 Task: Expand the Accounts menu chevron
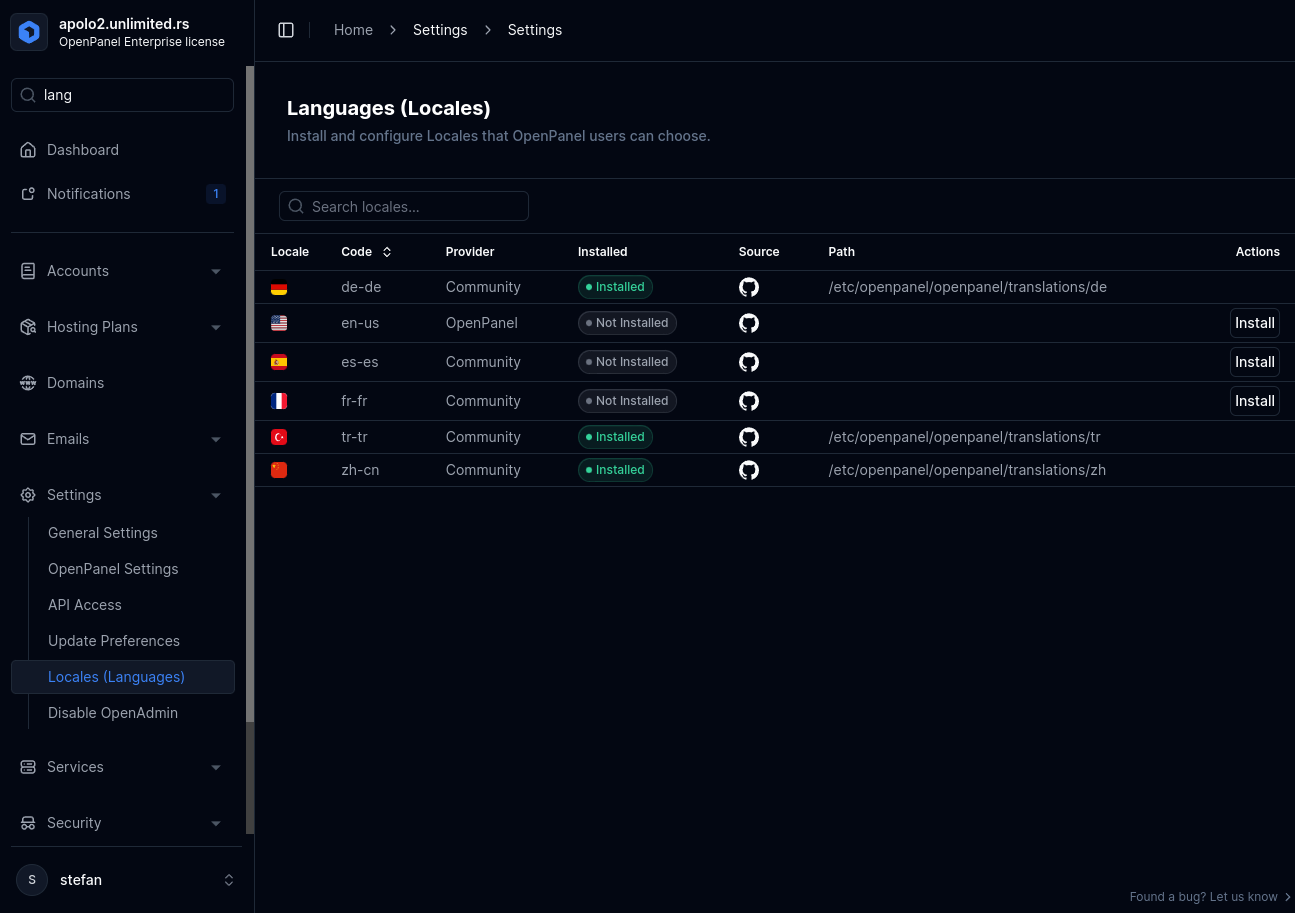[x=216, y=271]
